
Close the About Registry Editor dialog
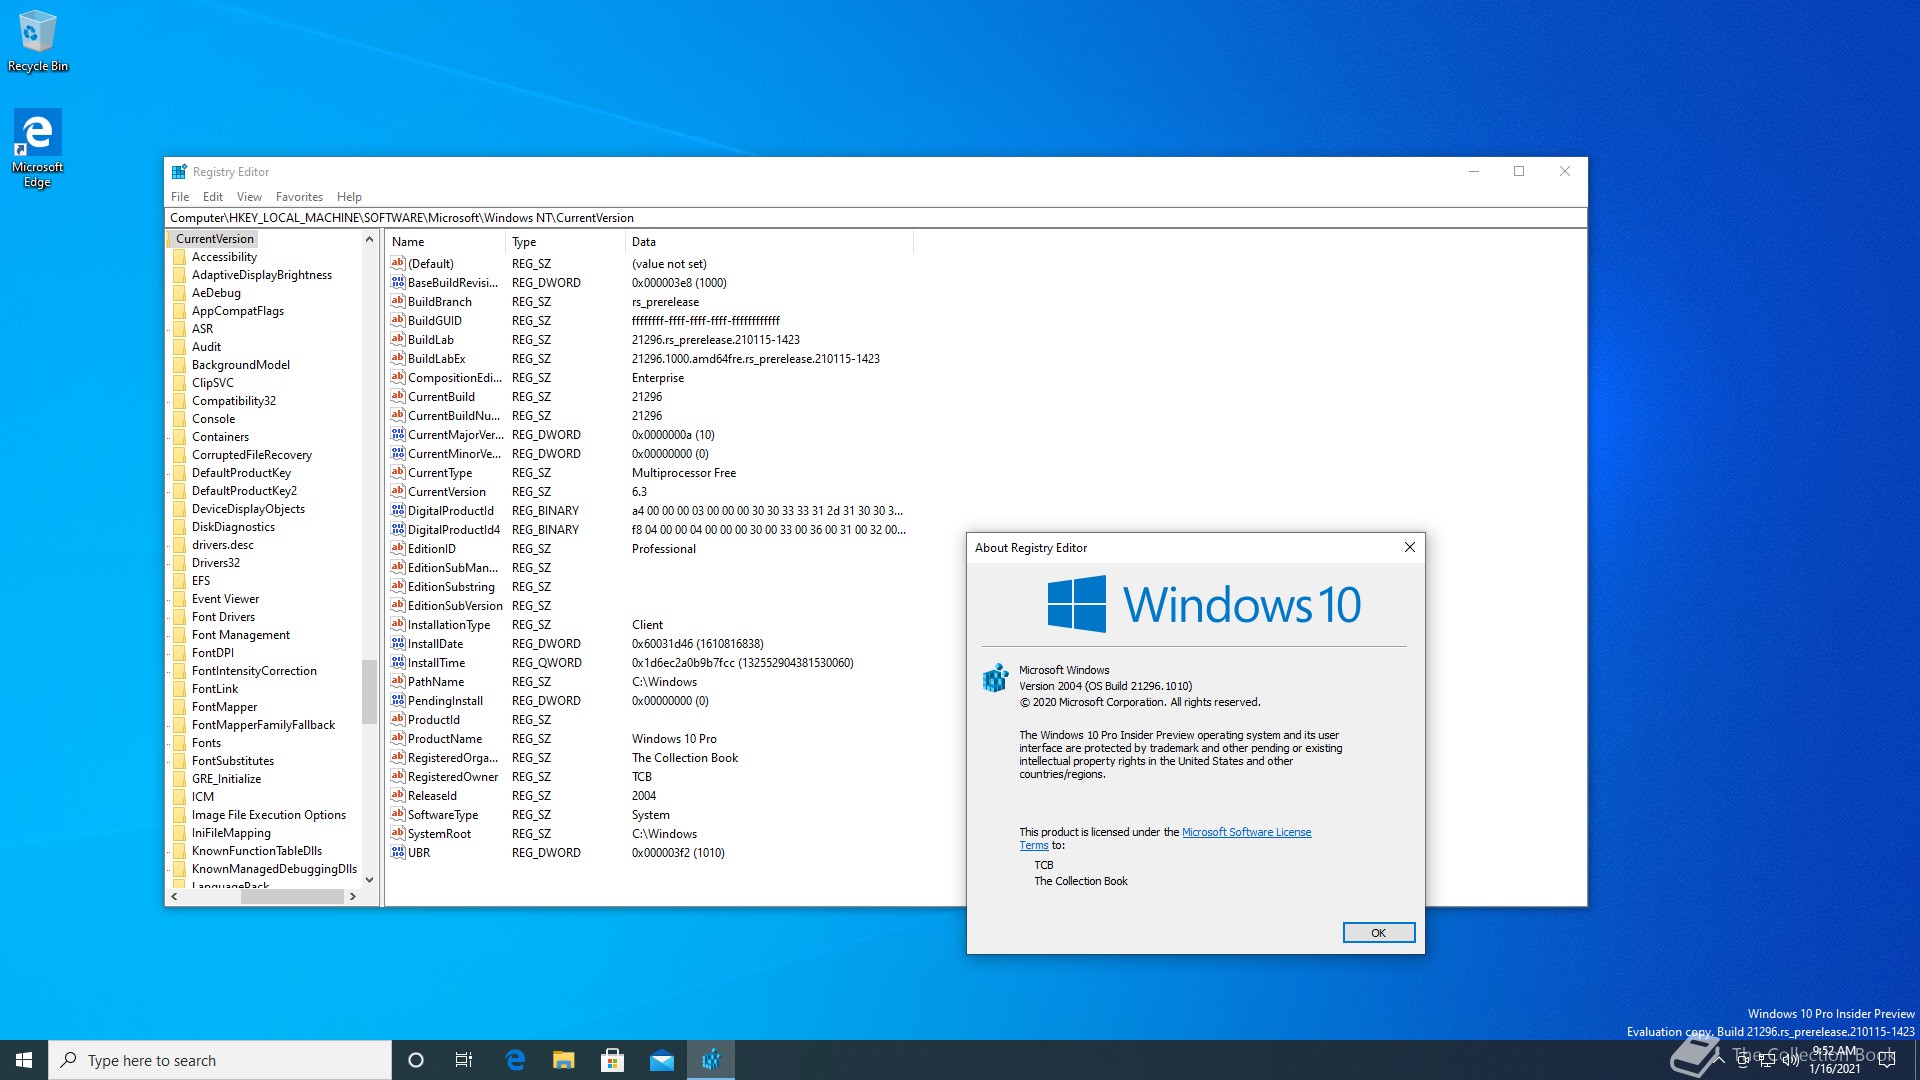(x=1409, y=547)
